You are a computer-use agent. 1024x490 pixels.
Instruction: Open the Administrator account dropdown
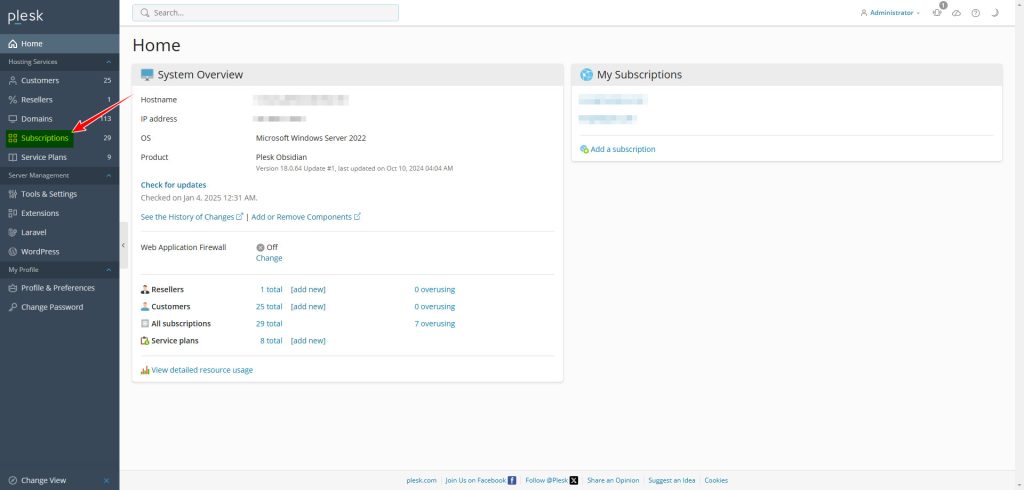pyautogui.click(x=890, y=13)
